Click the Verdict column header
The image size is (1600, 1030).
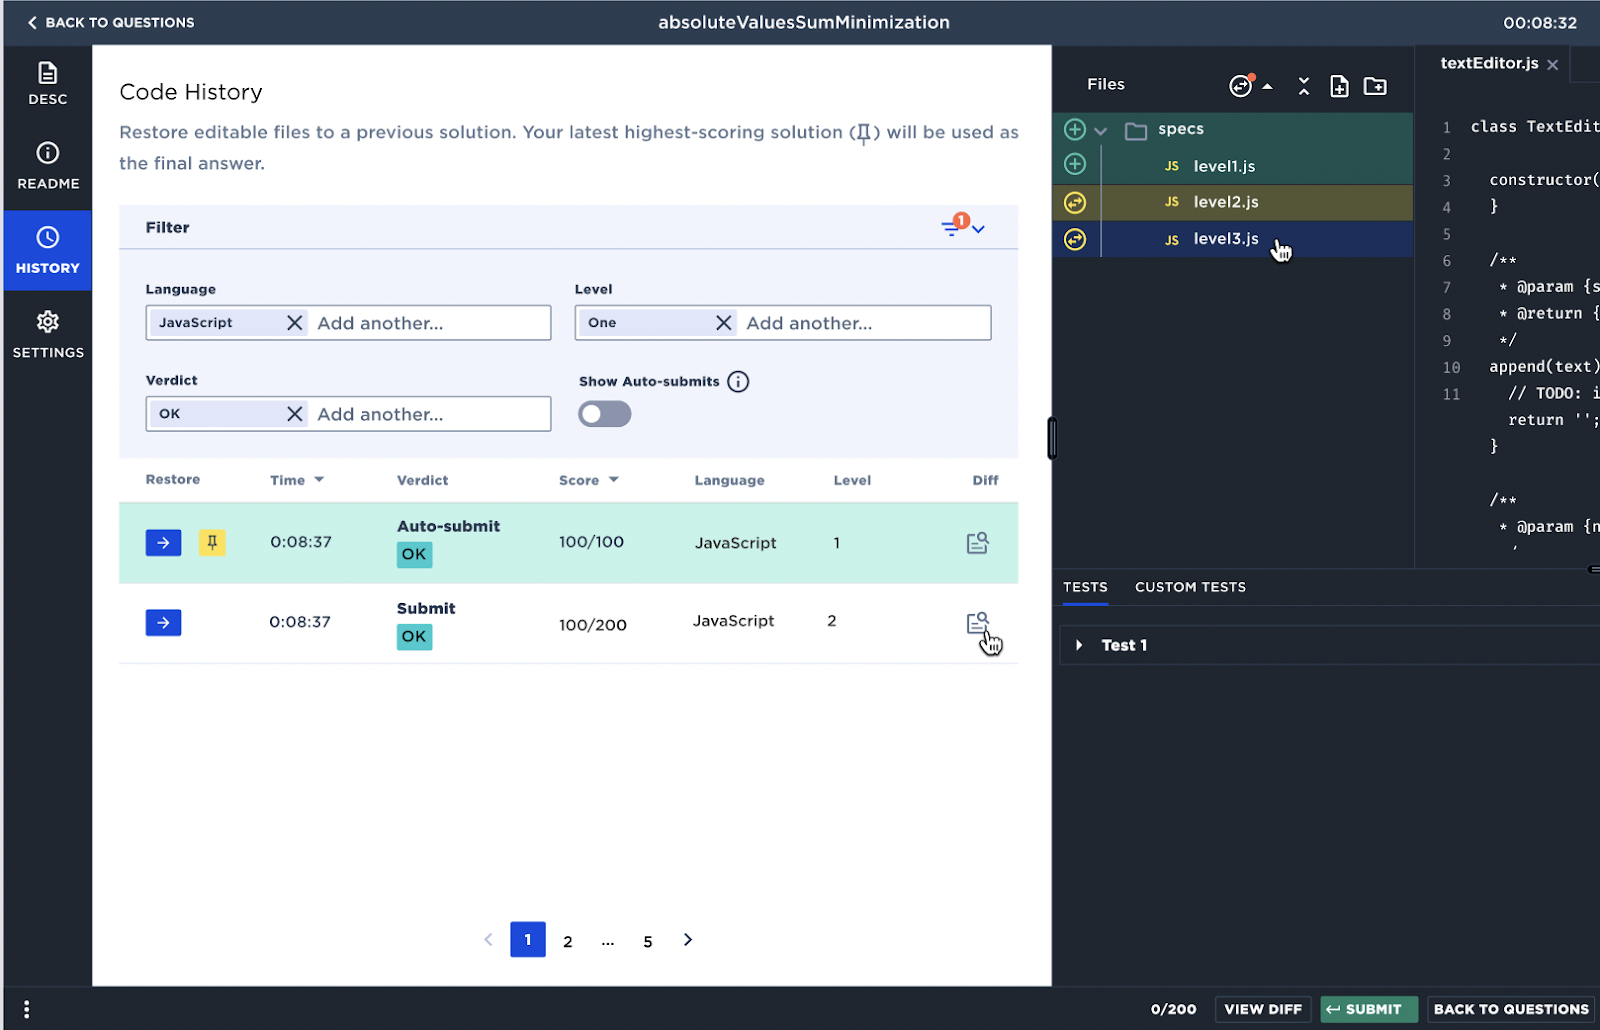(x=422, y=480)
